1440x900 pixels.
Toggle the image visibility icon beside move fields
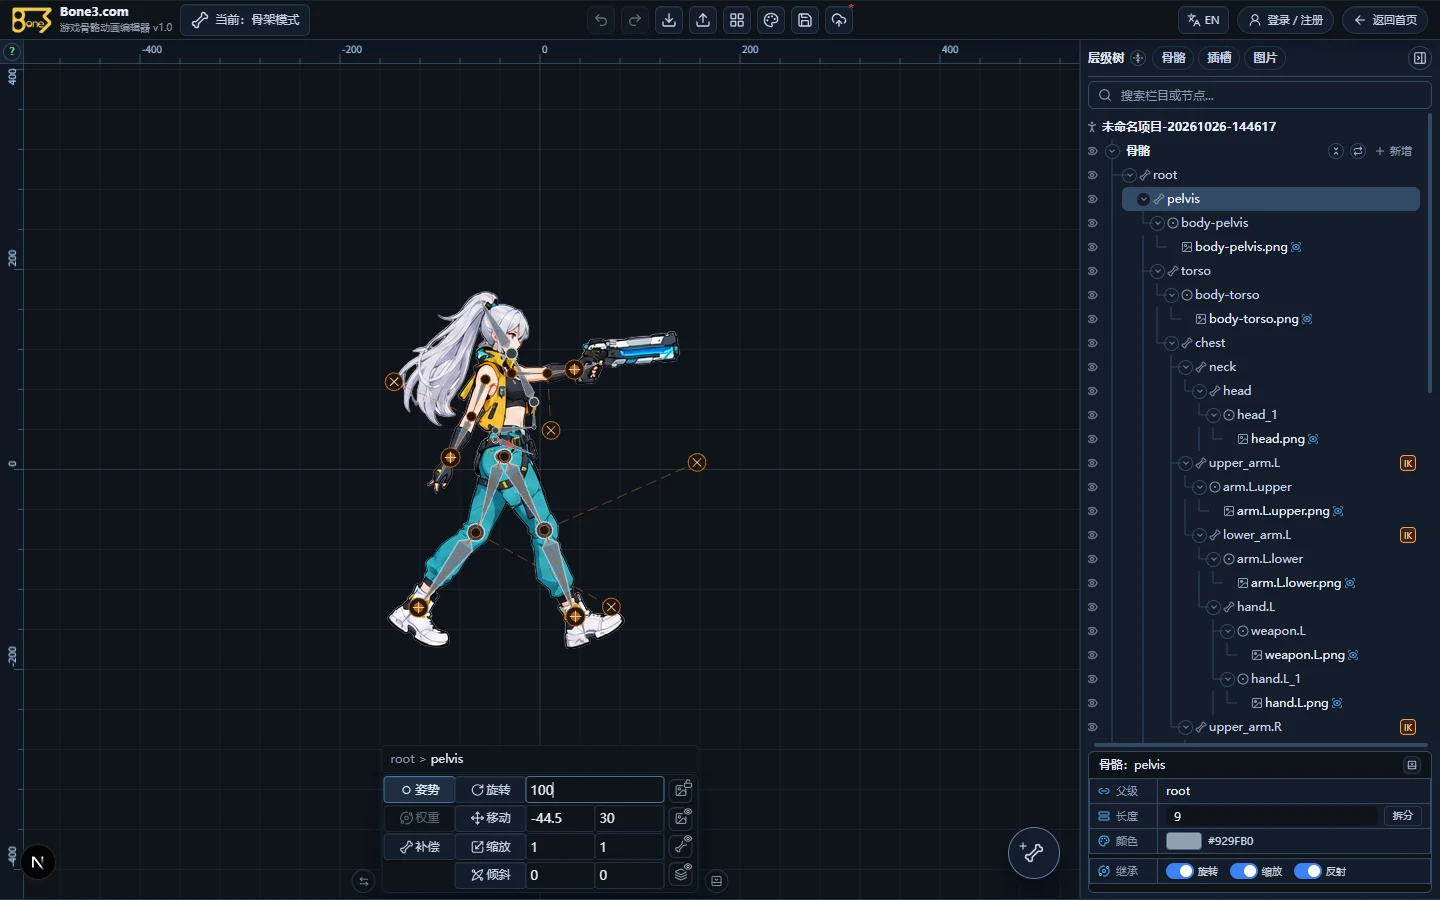point(682,817)
